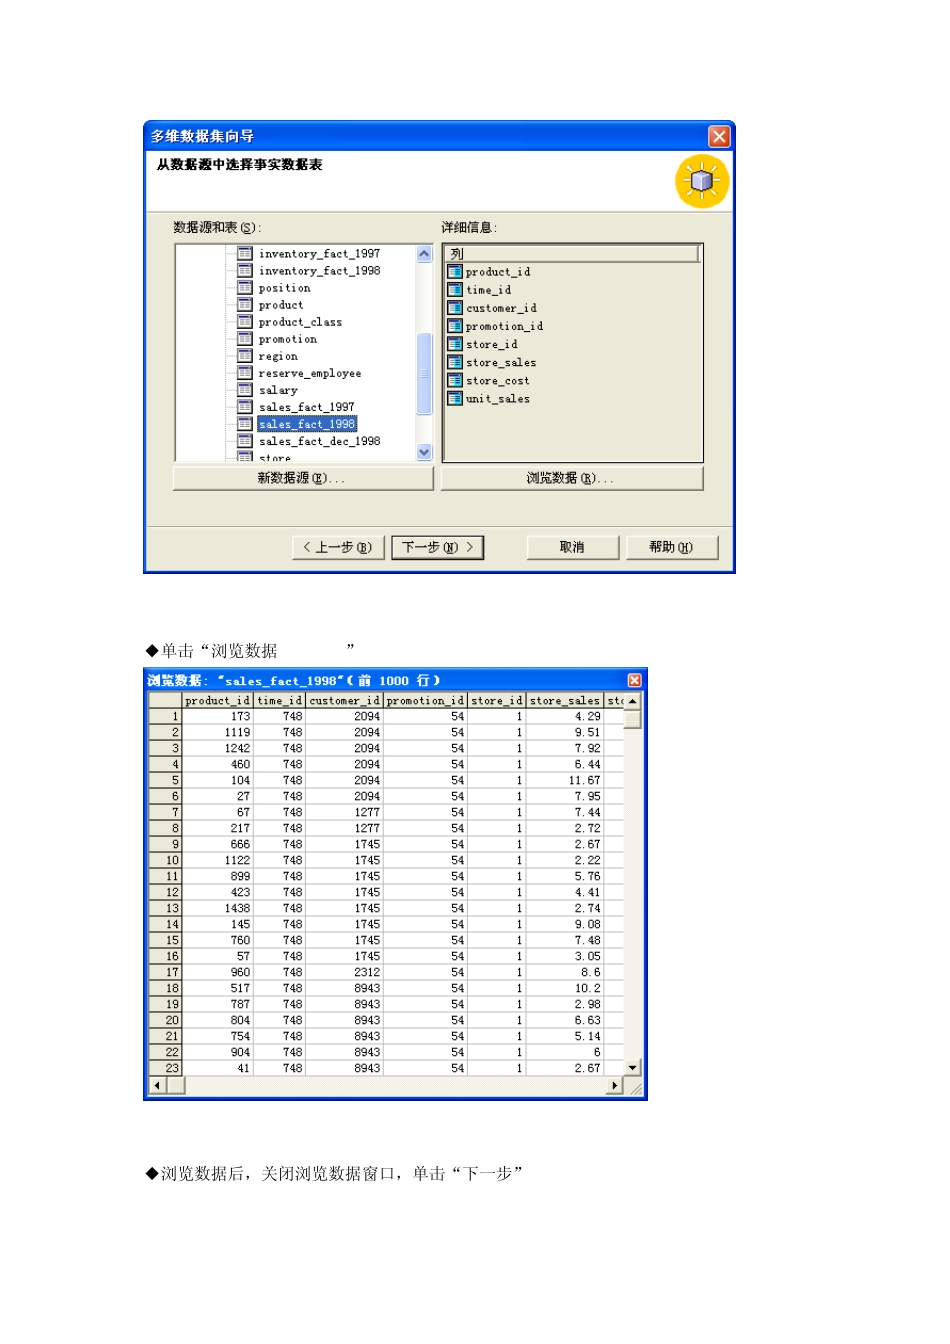Click the position table icon
The image size is (950, 1344).
244,288
